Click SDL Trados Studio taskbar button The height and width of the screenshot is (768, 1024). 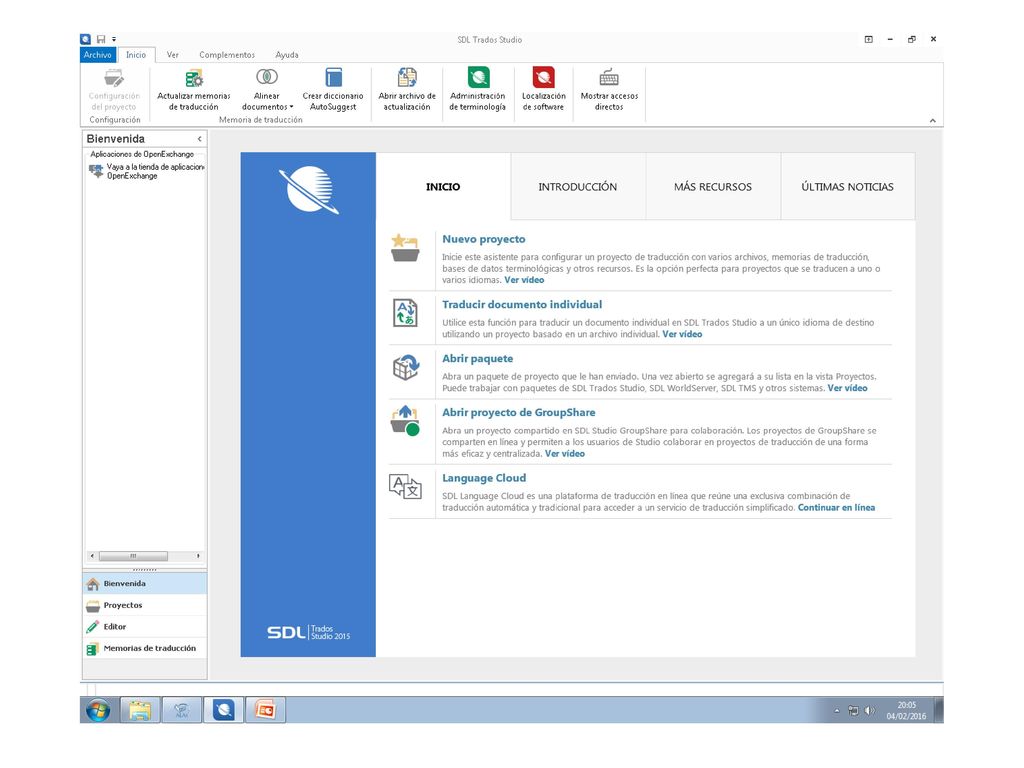(x=223, y=710)
